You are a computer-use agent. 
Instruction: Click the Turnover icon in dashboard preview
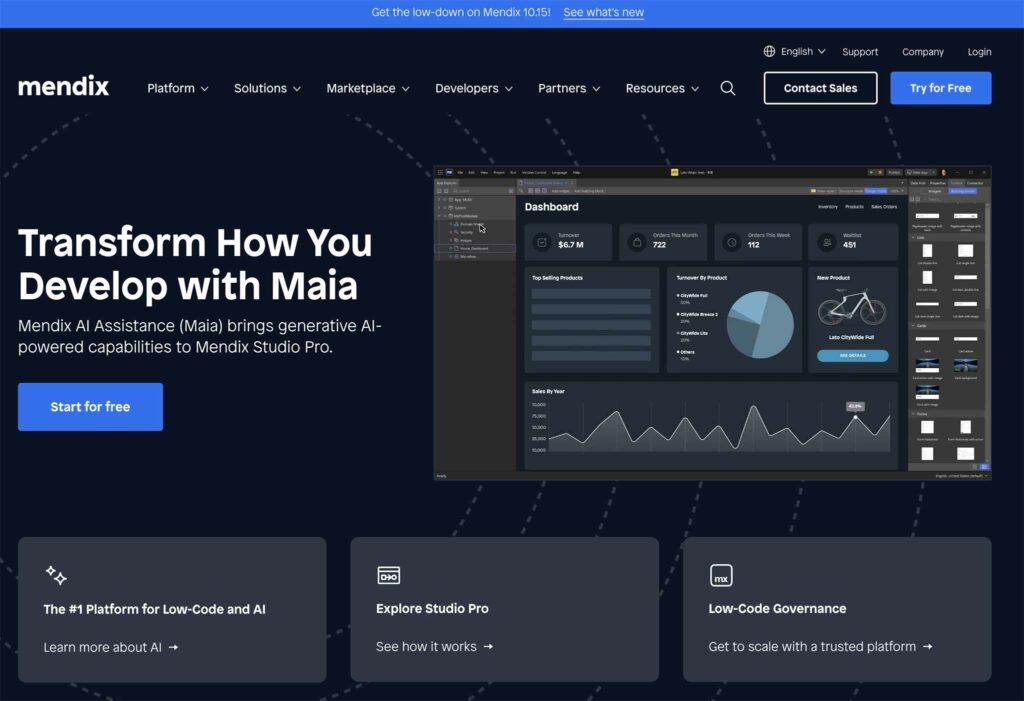542,242
